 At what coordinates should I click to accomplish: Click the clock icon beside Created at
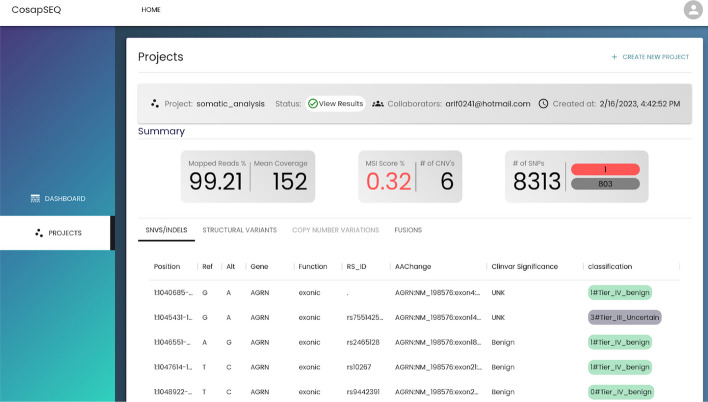(543, 103)
